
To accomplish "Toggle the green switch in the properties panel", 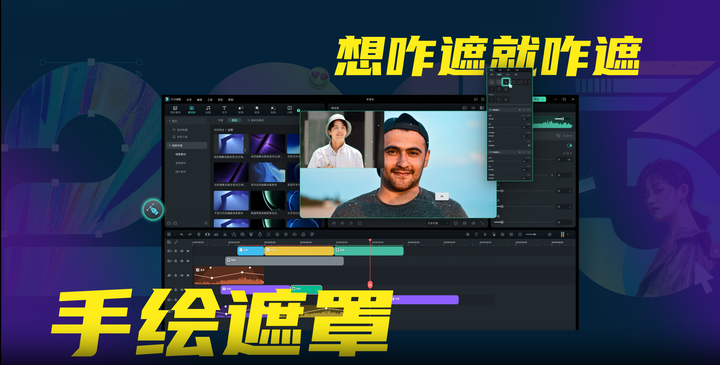I will [569, 145].
